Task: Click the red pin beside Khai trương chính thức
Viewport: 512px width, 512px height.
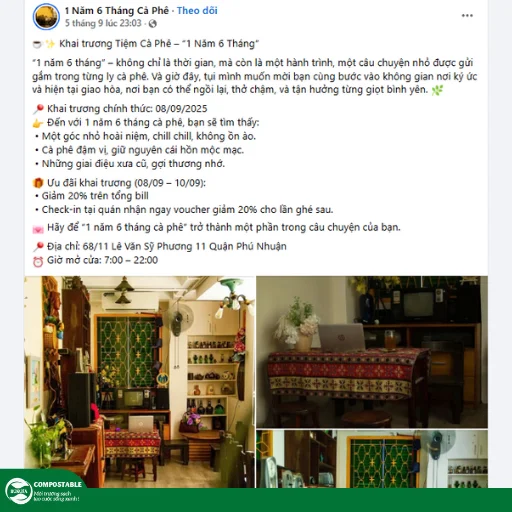Action: [x=38, y=109]
